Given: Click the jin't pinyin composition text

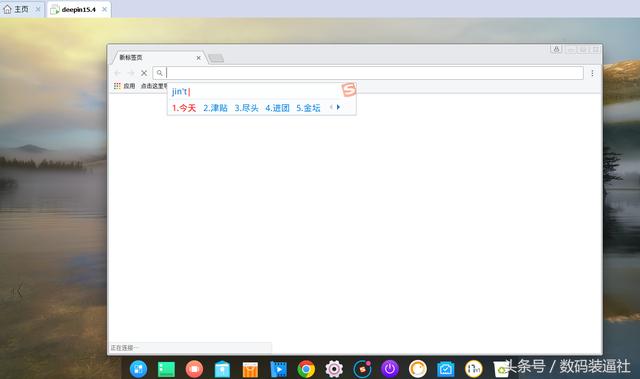Looking at the screenshot, I should [x=180, y=91].
